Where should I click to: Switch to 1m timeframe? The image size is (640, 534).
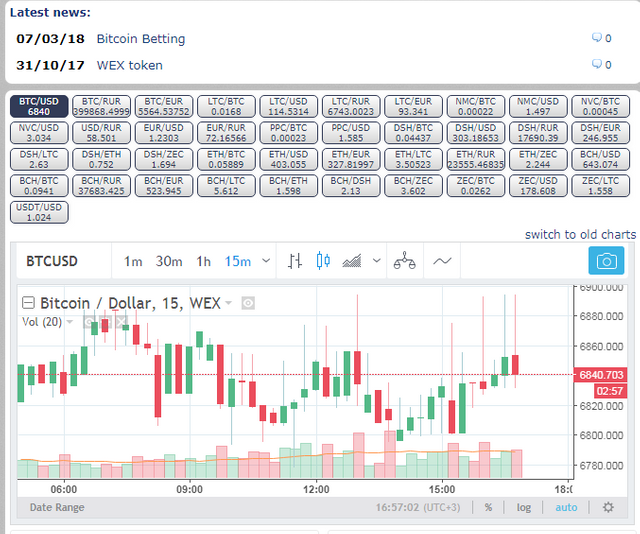(133, 261)
